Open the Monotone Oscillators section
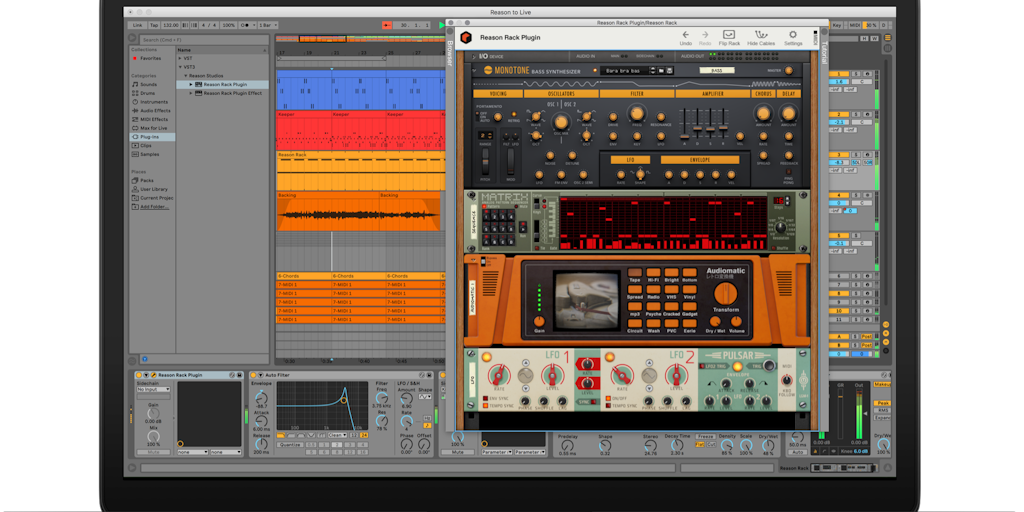 (562, 93)
